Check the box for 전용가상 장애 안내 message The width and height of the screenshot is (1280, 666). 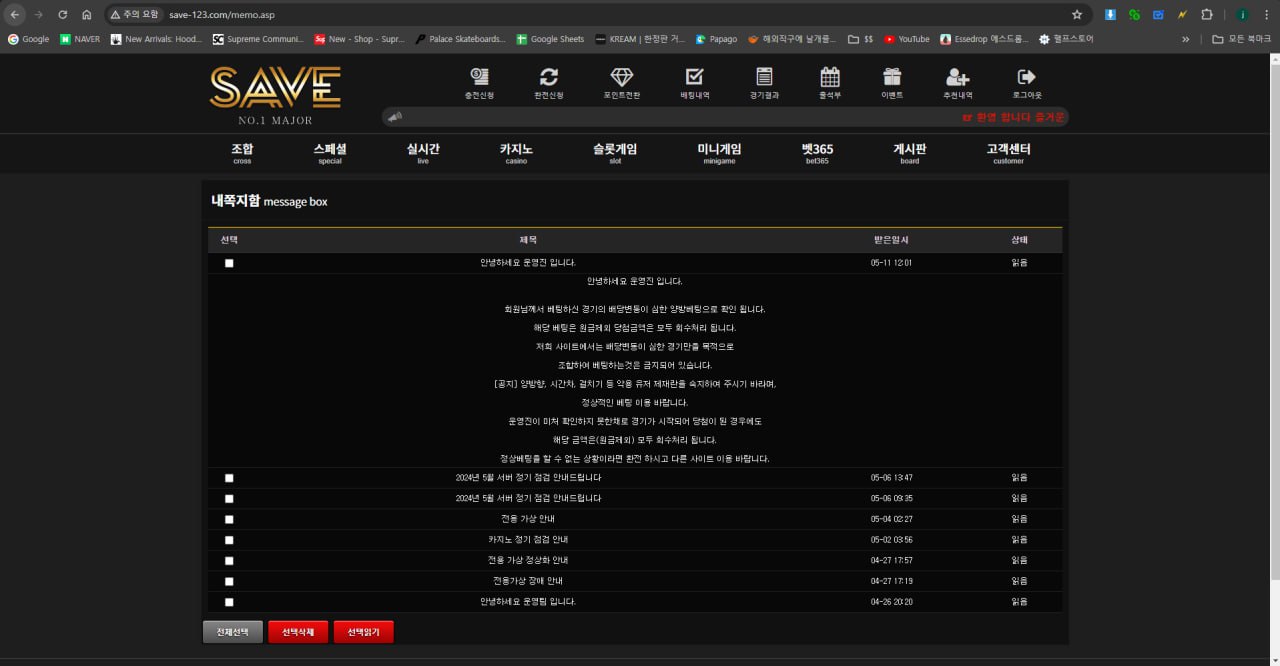[229, 581]
